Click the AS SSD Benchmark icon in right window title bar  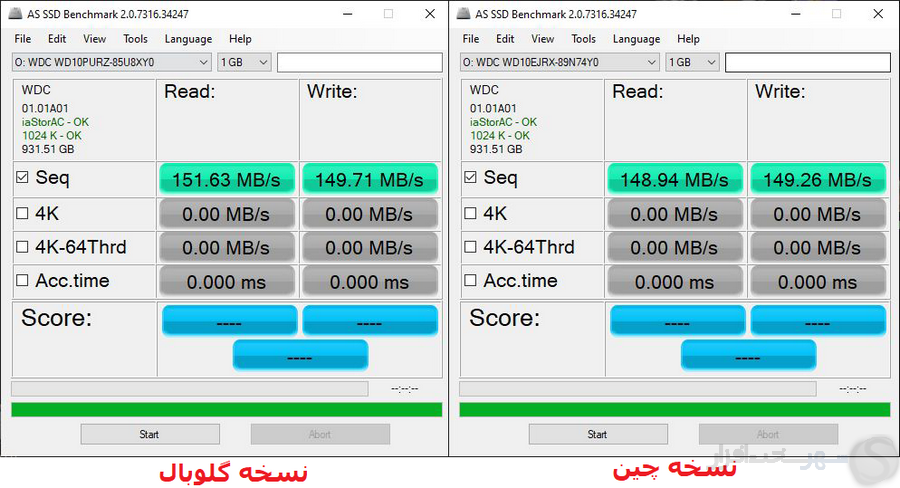463,14
